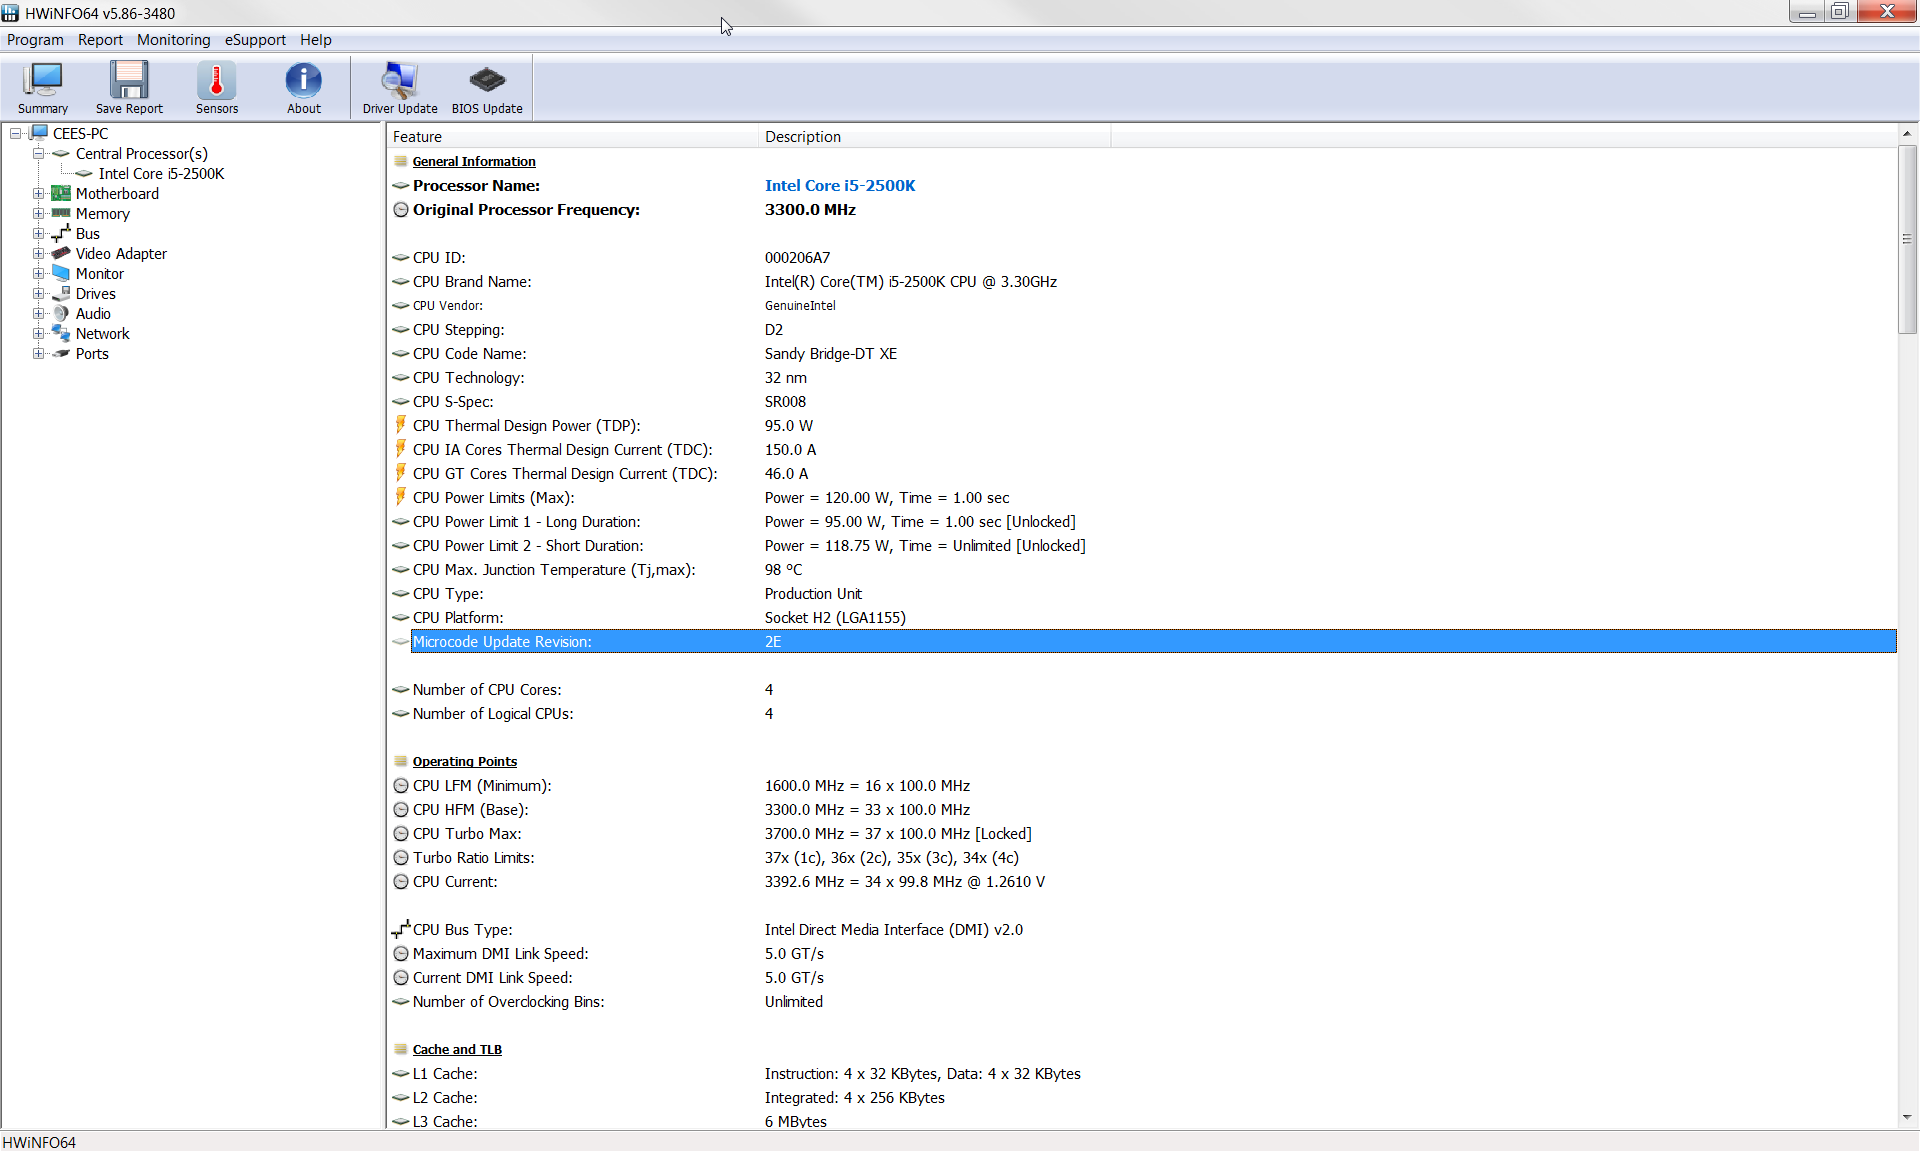Click the Intel Core i5-2500K processor link
The height and width of the screenshot is (1152, 1920).
(839, 186)
